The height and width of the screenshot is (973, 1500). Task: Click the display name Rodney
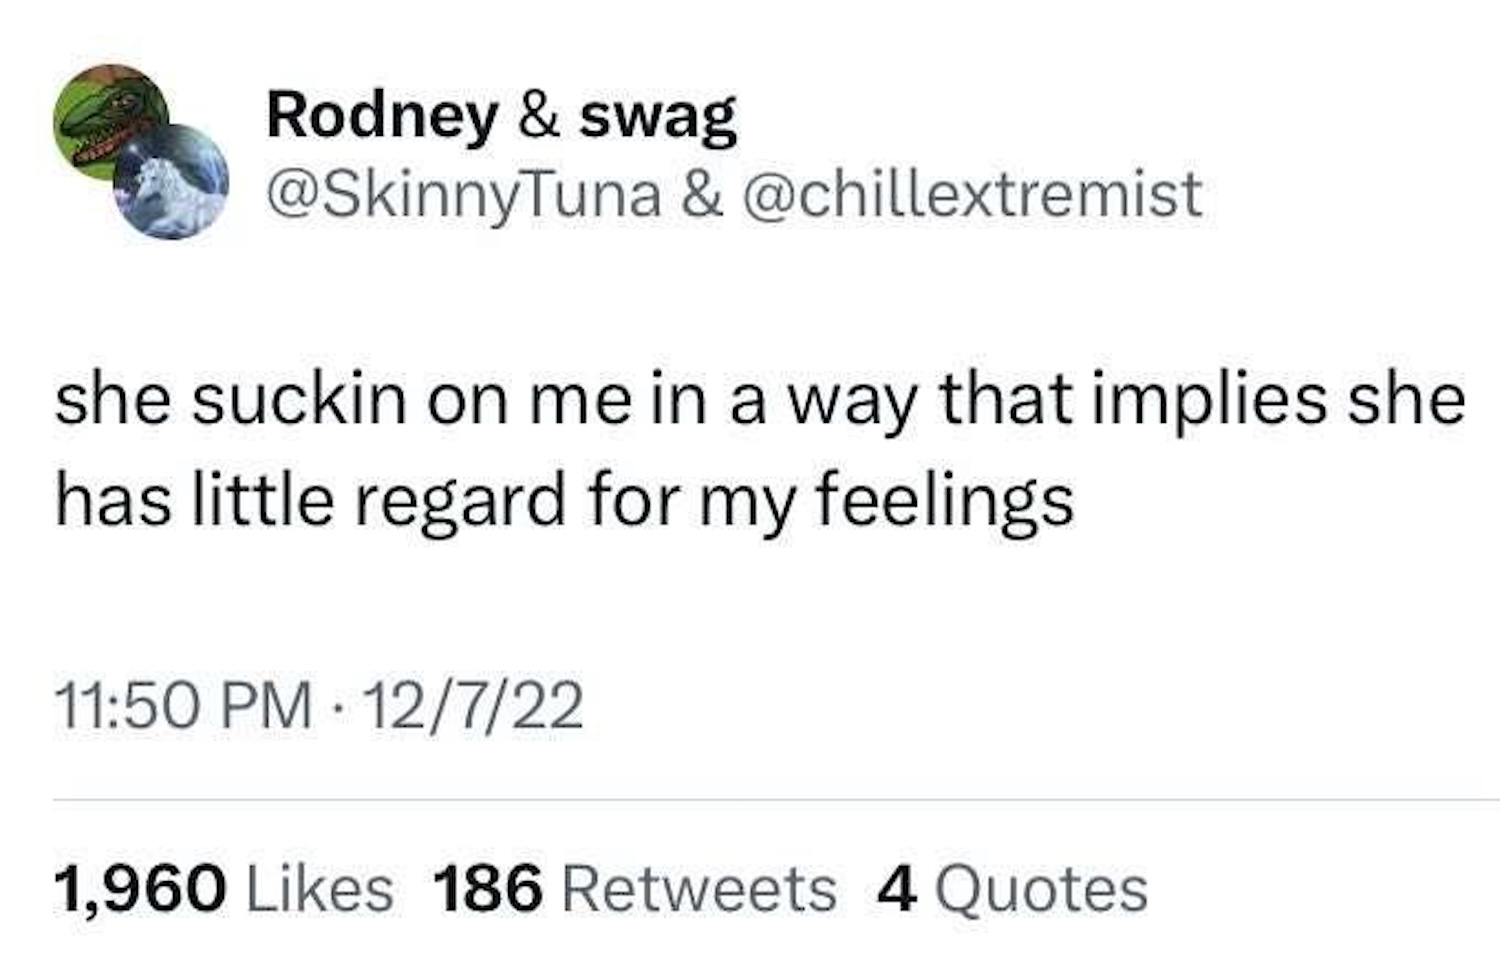381,116
